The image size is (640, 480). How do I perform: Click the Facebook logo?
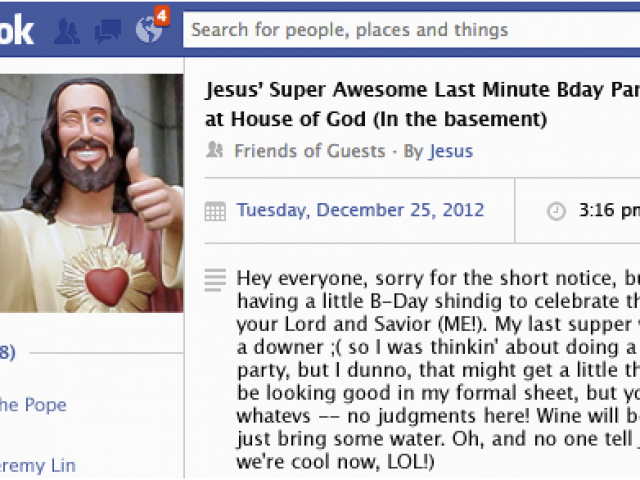16,31
